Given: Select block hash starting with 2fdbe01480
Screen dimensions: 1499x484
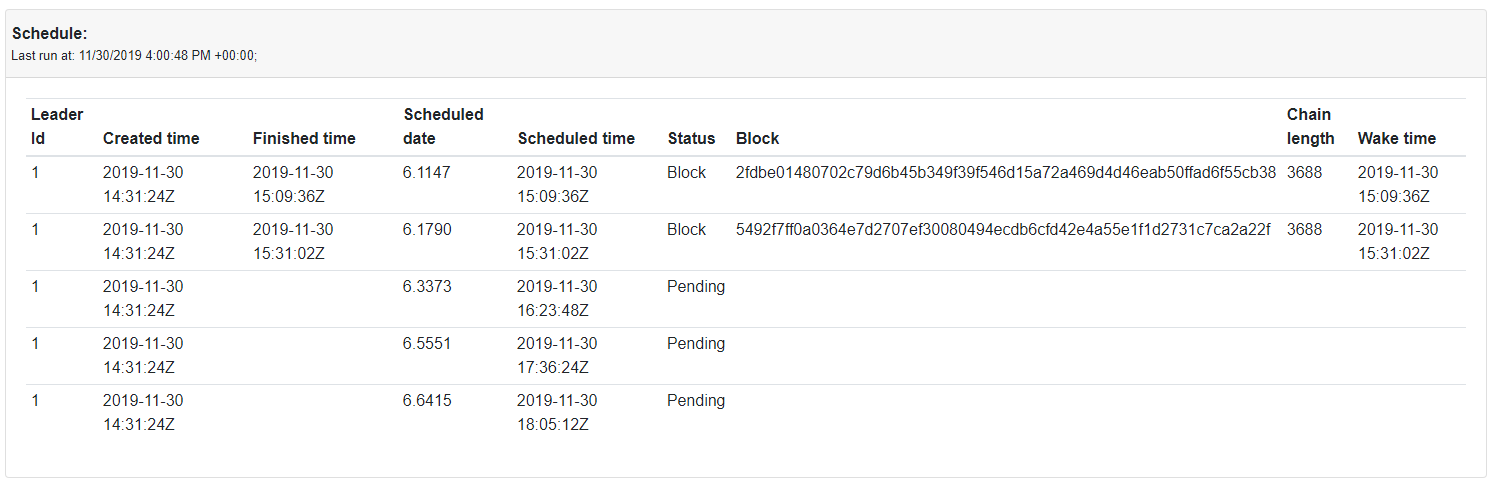Looking at the screenshot, I should point(1006,172).
